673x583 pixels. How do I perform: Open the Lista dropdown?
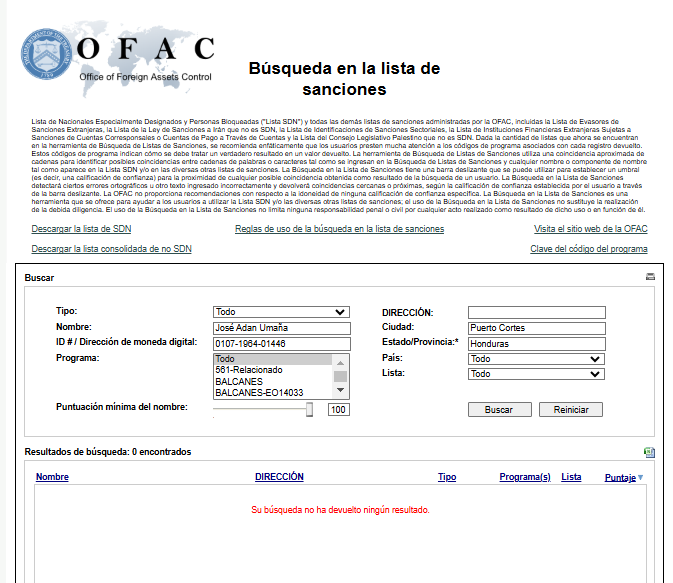click(536, 374)
